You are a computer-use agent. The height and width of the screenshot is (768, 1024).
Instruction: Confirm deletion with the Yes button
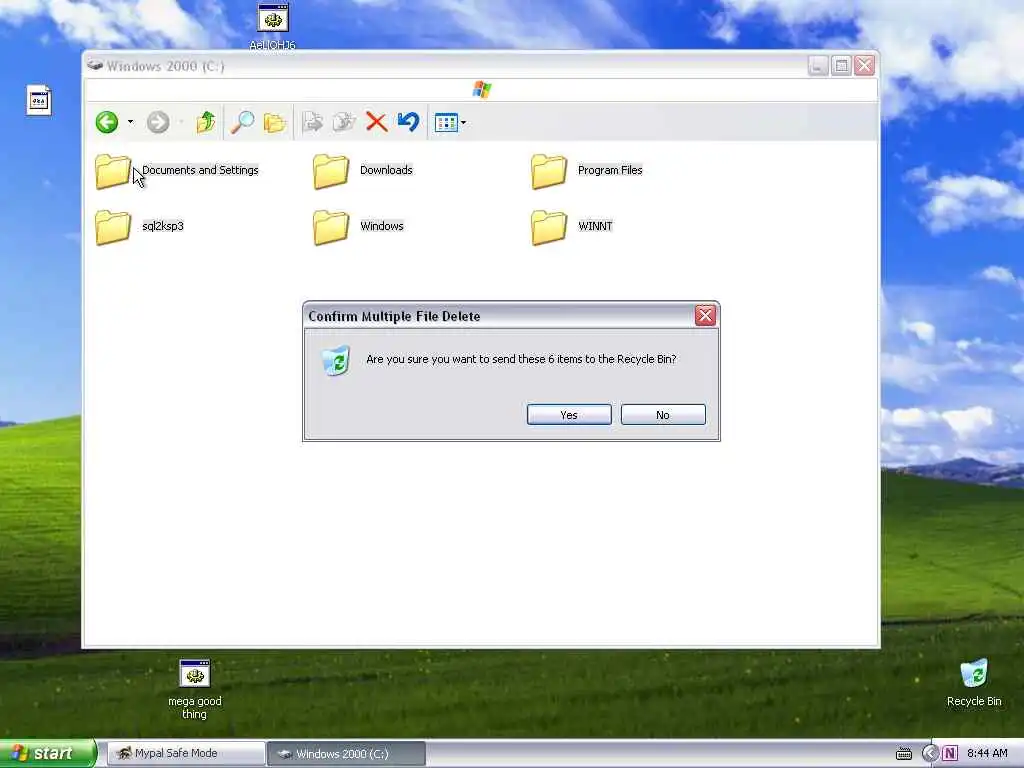click(569, 415)
